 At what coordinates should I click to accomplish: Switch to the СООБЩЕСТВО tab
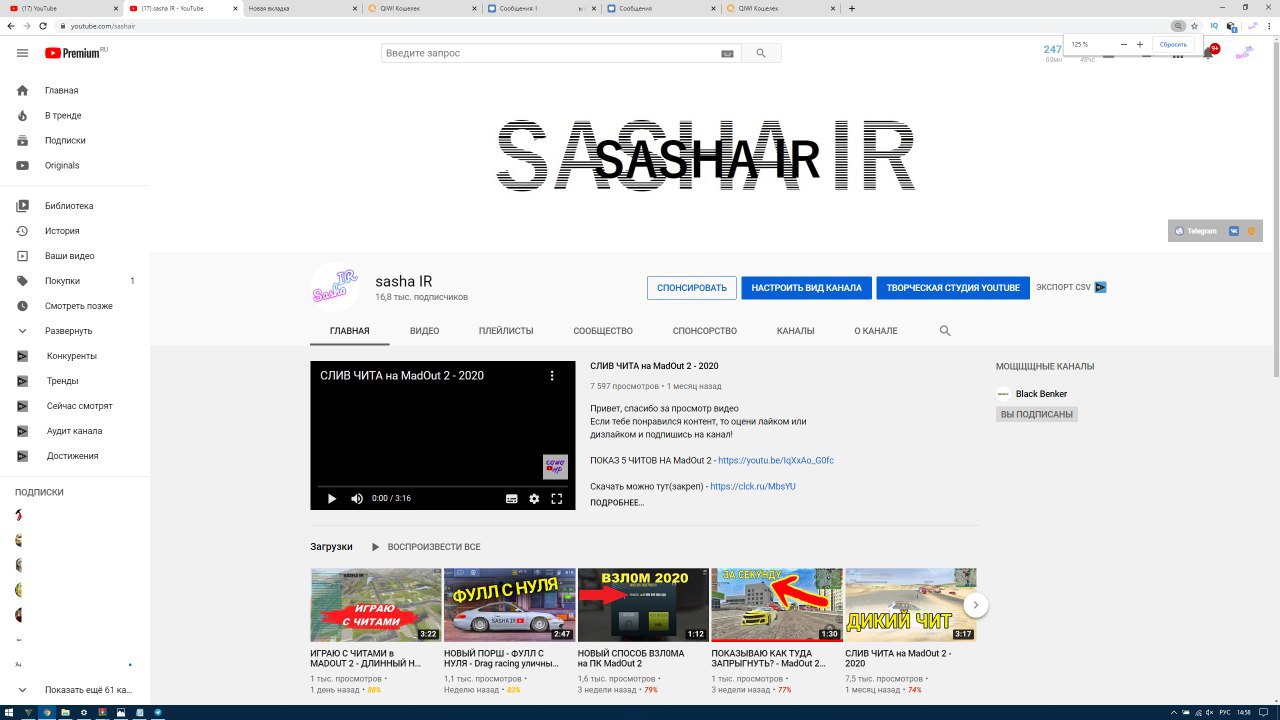tap(603, 331)
